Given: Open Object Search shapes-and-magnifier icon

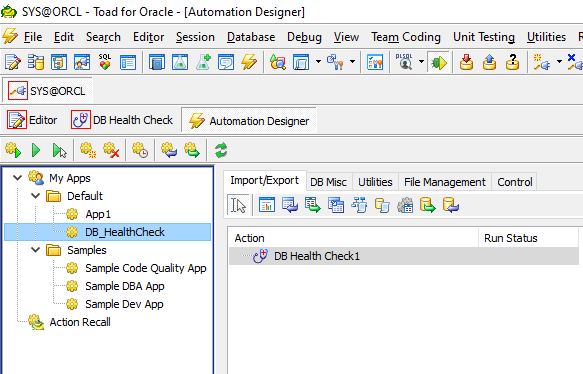Looking at the screenshot, I should coord(278,62).
